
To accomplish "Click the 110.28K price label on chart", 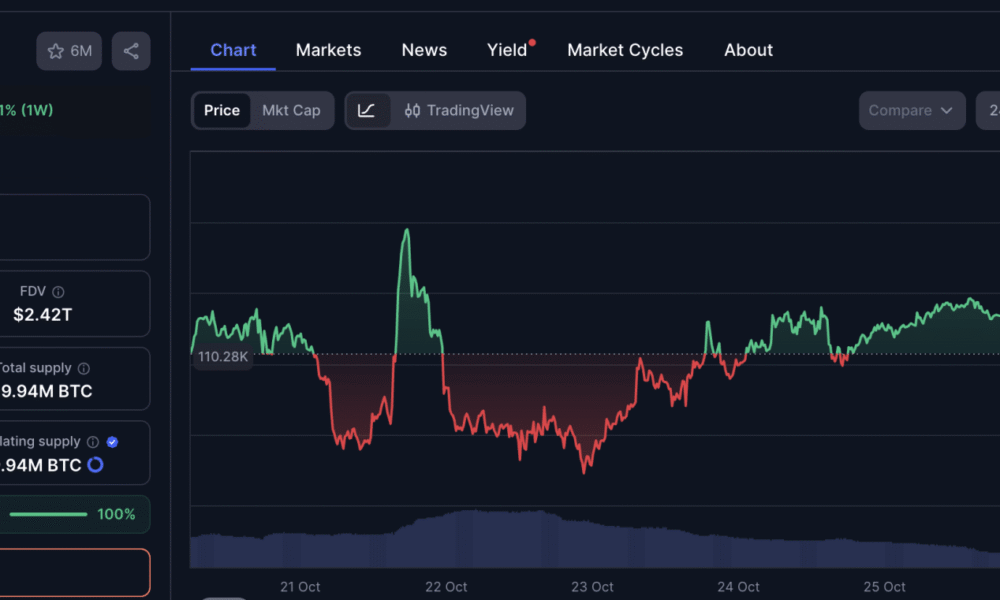I will coord(222,356).
